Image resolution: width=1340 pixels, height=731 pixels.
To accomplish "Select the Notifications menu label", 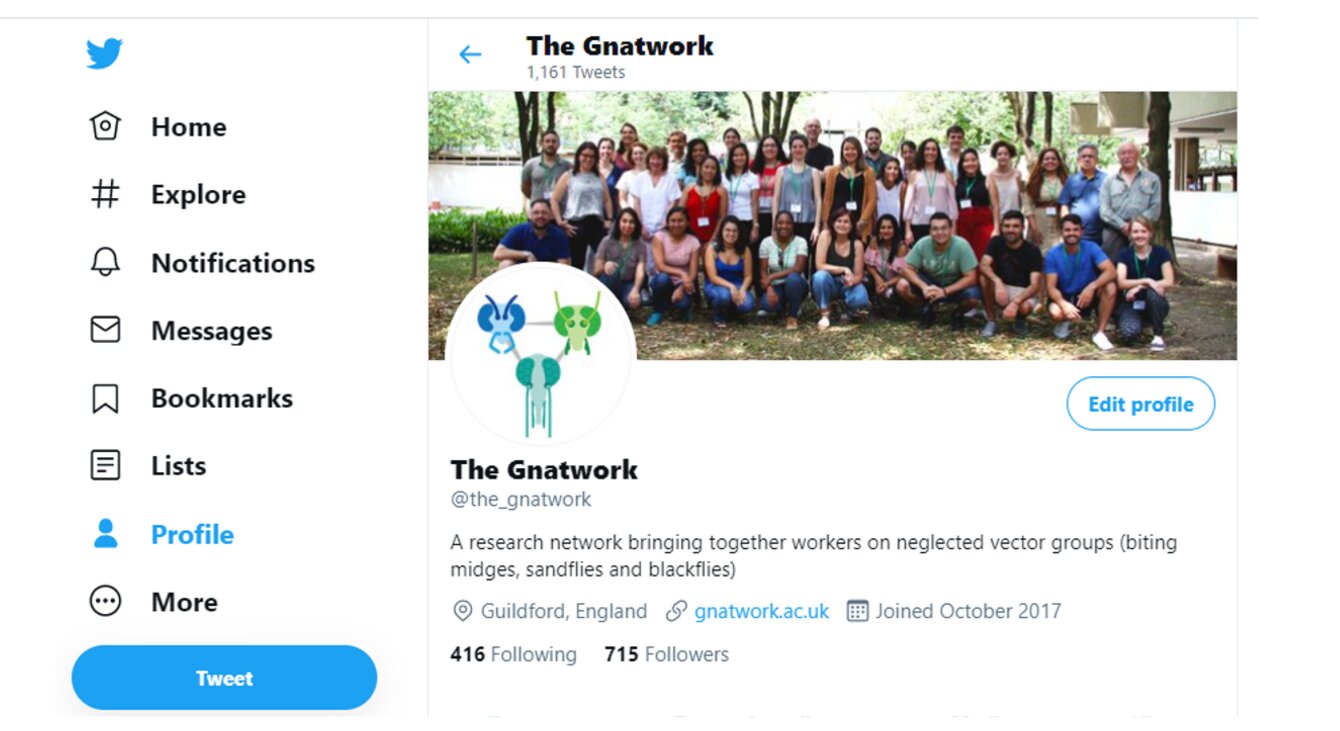I will [233, 263].
